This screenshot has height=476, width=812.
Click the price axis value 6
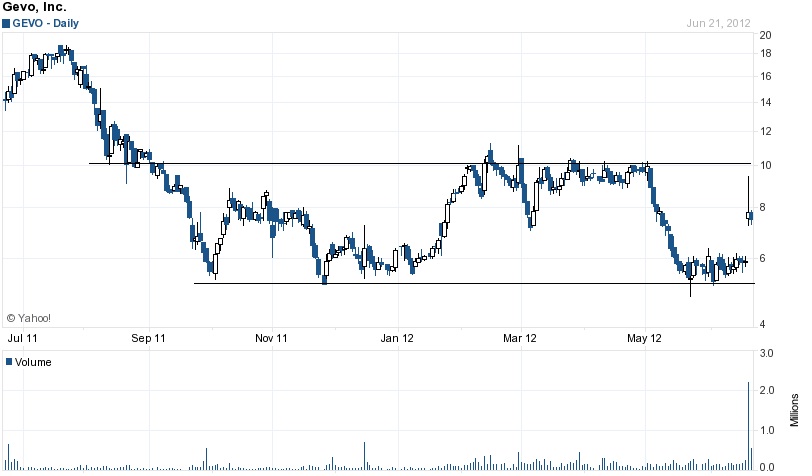pyautogui.click(x=762, y=258)
